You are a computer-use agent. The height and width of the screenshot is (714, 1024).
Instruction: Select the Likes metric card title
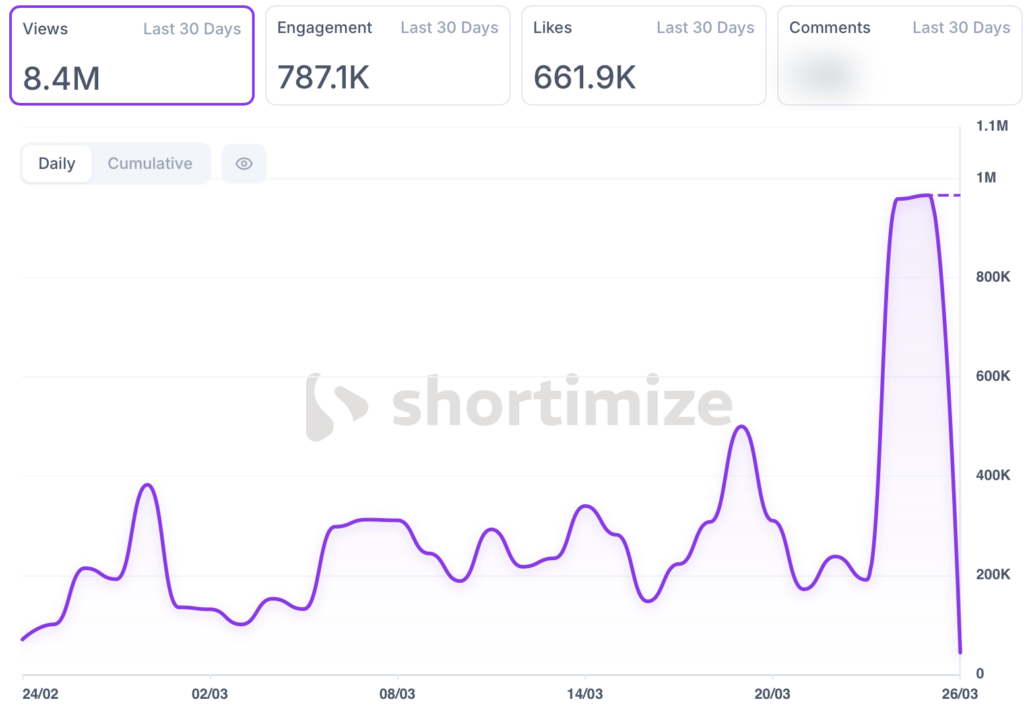[552, 28]
